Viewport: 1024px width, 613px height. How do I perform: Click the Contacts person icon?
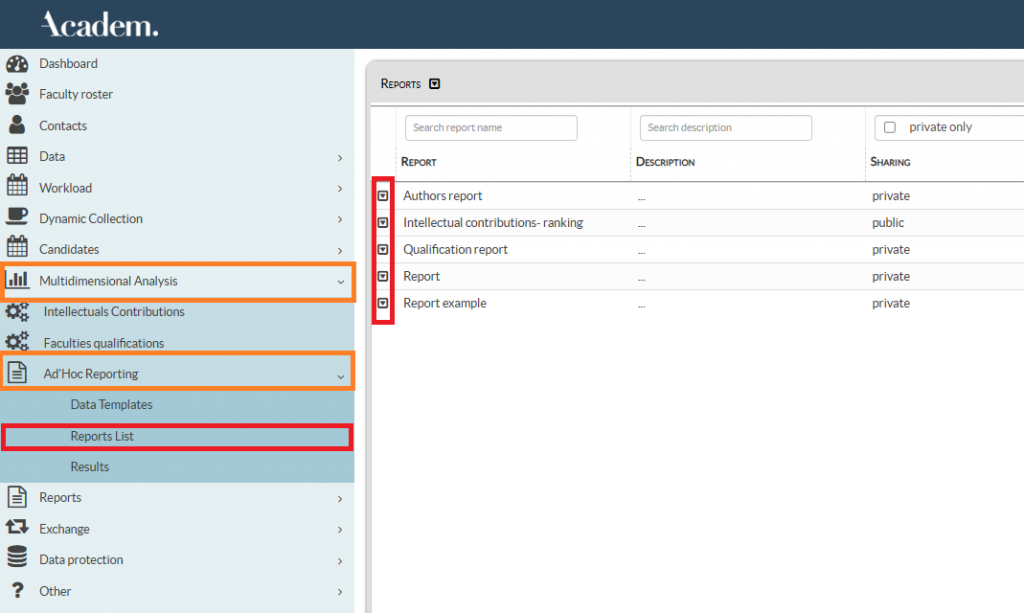(x=17, y=125)
